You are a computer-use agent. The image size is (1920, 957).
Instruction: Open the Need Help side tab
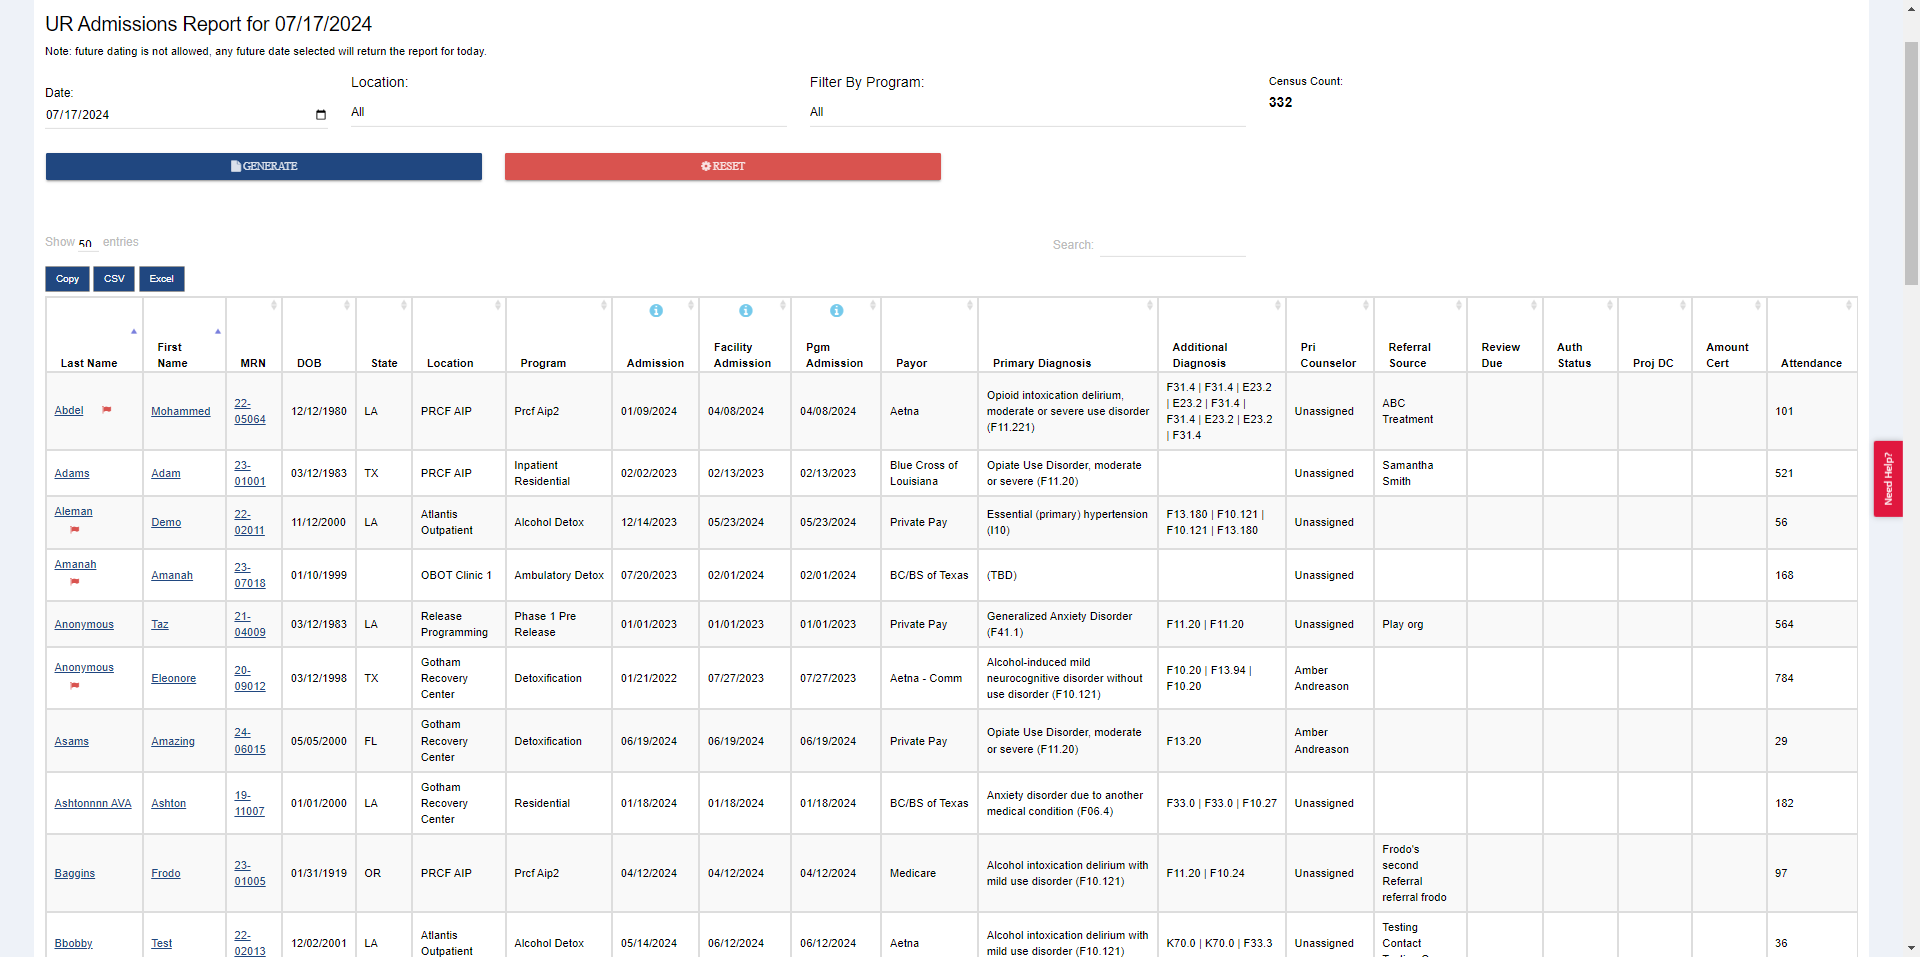pos(1888,479)
